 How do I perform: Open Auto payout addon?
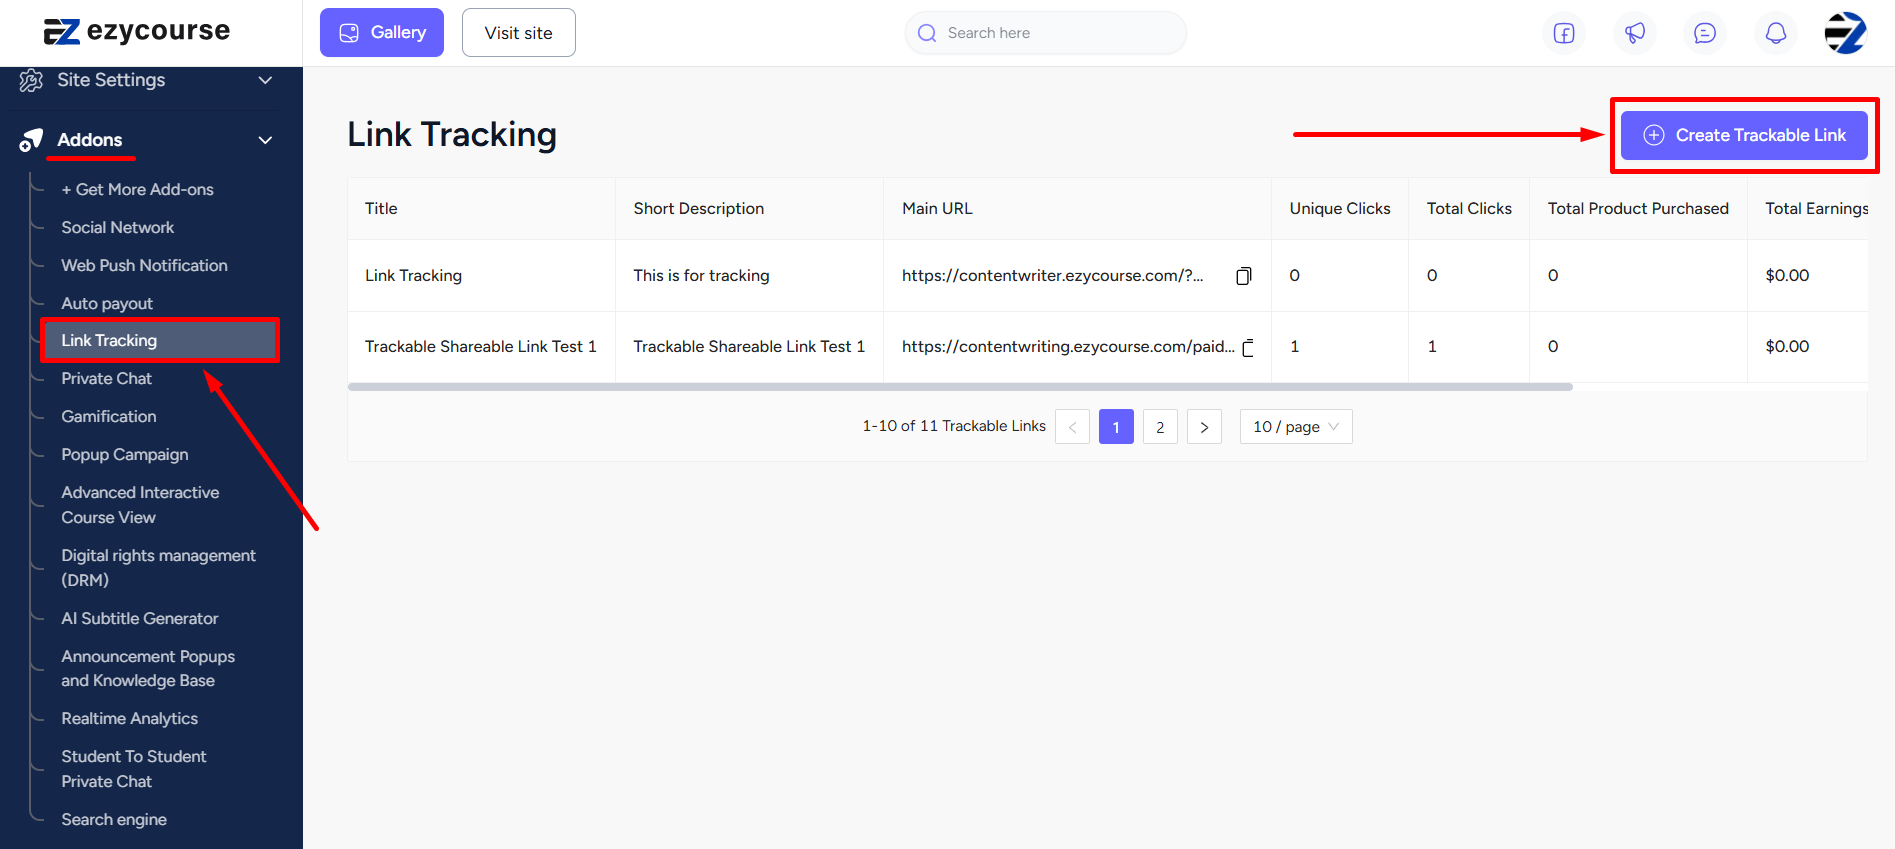107,304
